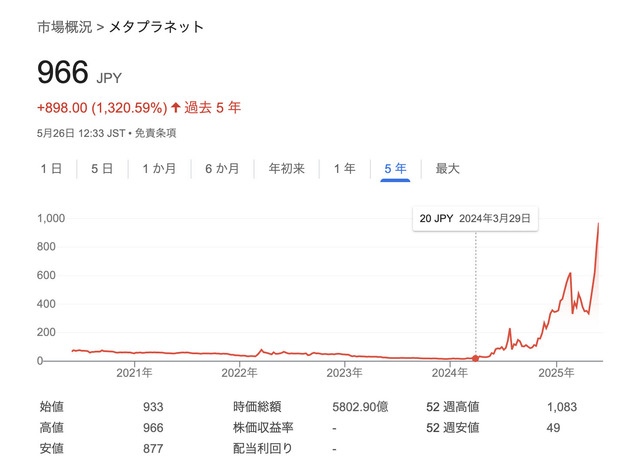Screen dimensions: 640x472
Task: Click the 過去 5 年 label
Action: [x=213, y=108]
